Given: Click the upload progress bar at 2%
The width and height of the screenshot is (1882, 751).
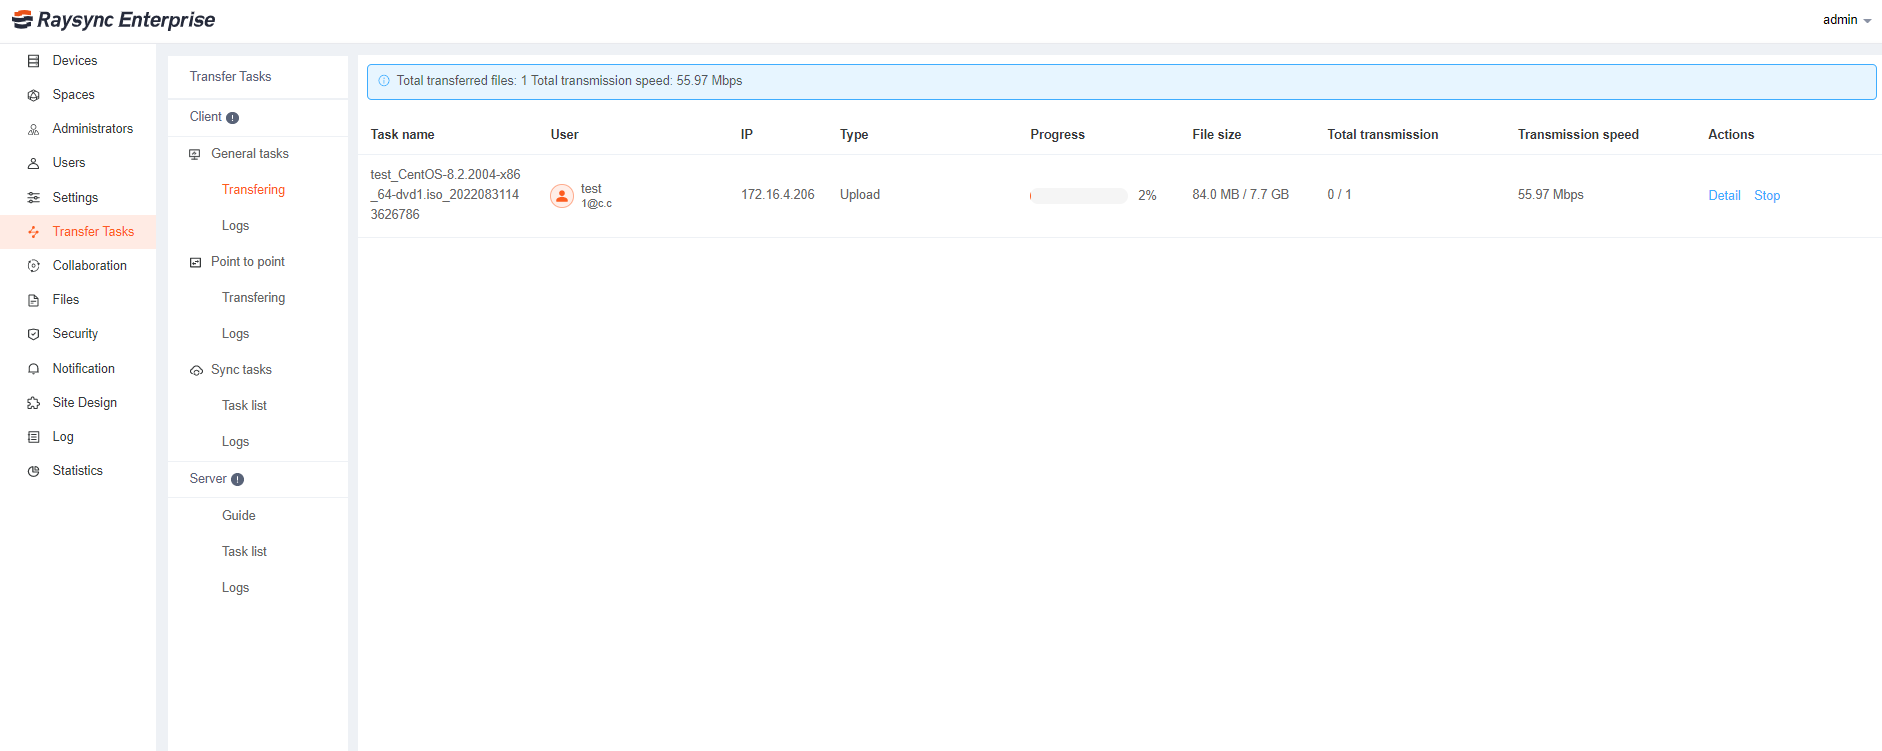Looking at the screenshot, I should pyautogui.click(x=1078, y=196).
